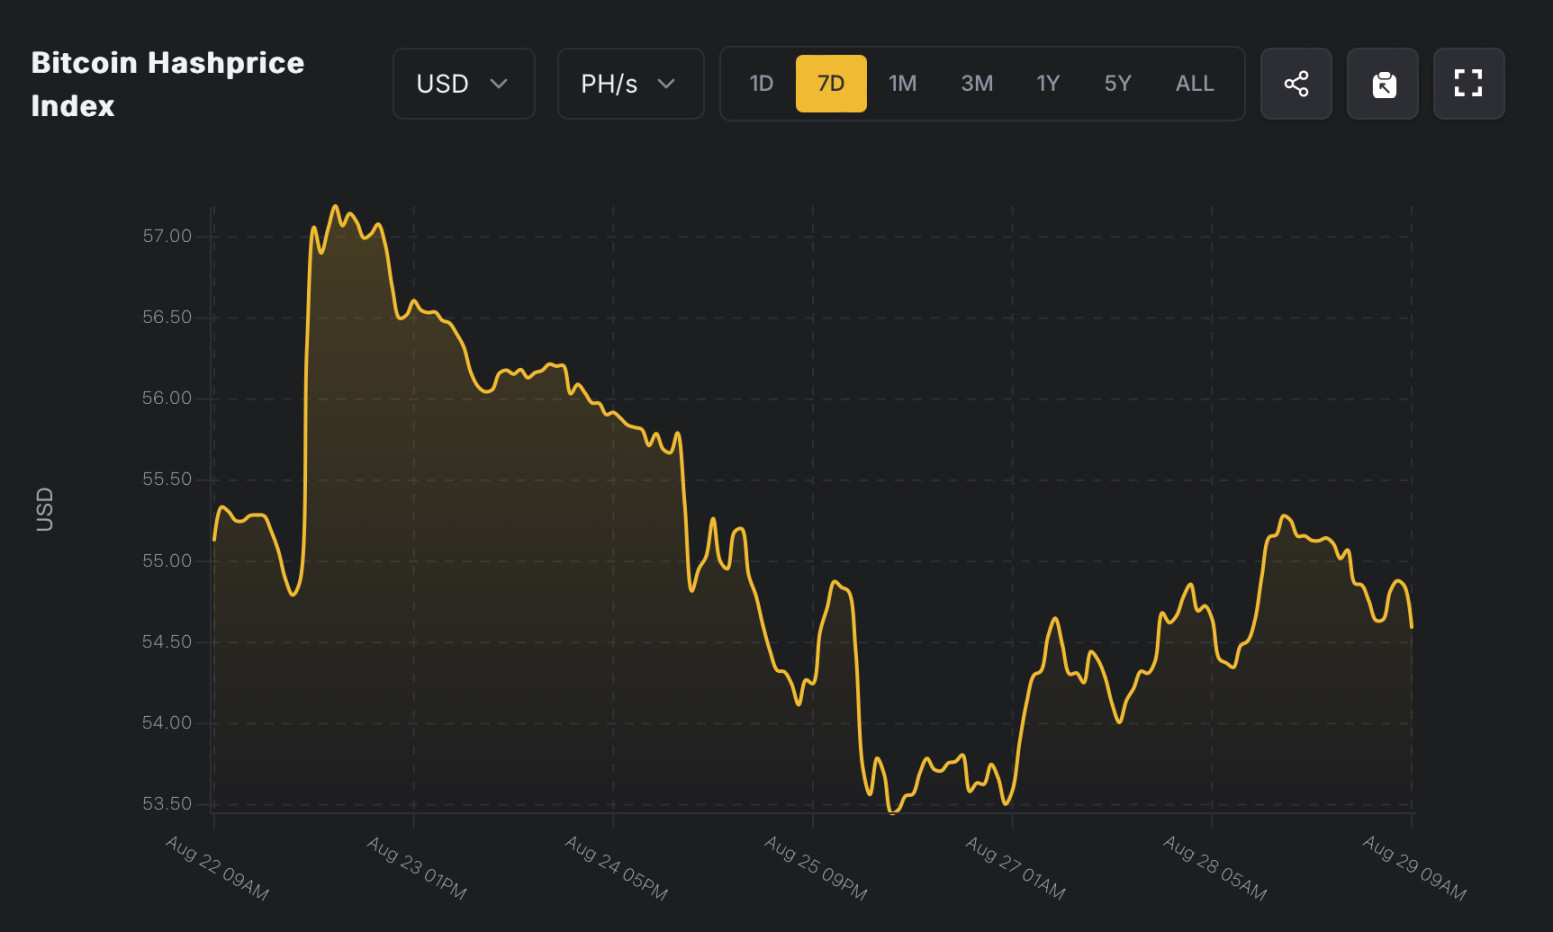
Task: Switch to the 1M time range
Action: coord(902,84)
